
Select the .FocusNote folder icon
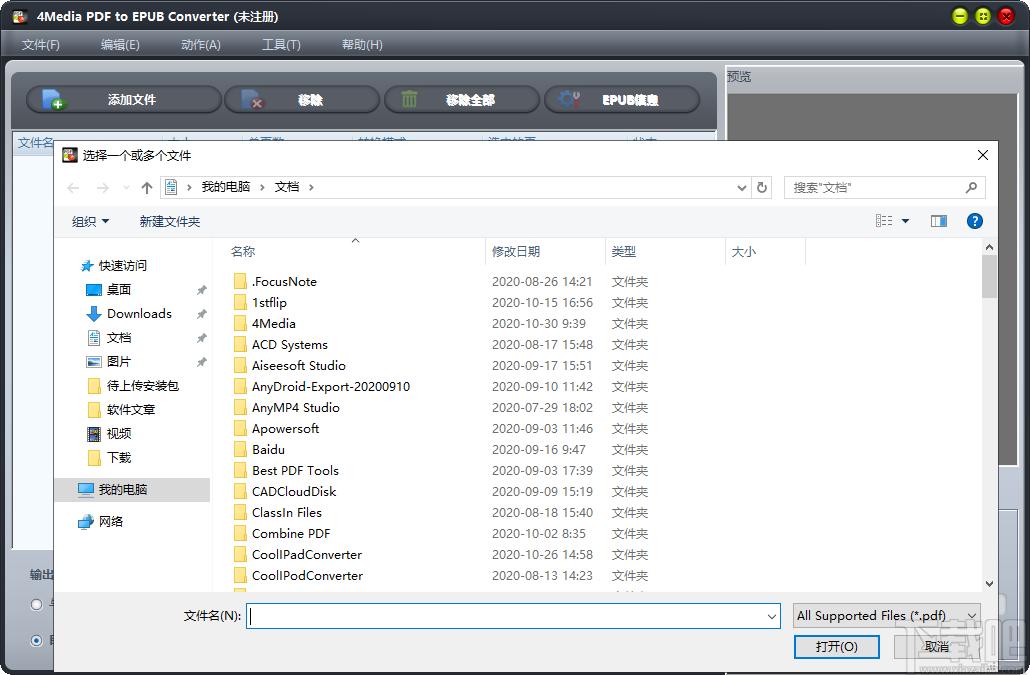point(240,282)
